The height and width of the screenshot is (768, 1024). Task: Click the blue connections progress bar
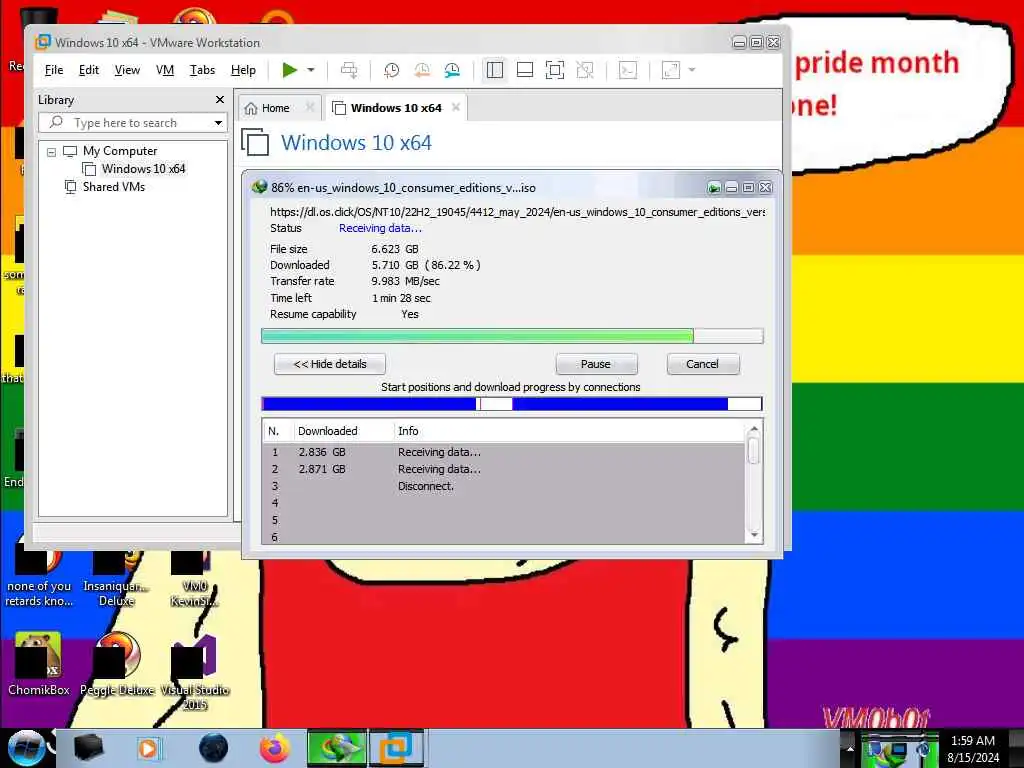pyautogui.click(x=511, y=404)
